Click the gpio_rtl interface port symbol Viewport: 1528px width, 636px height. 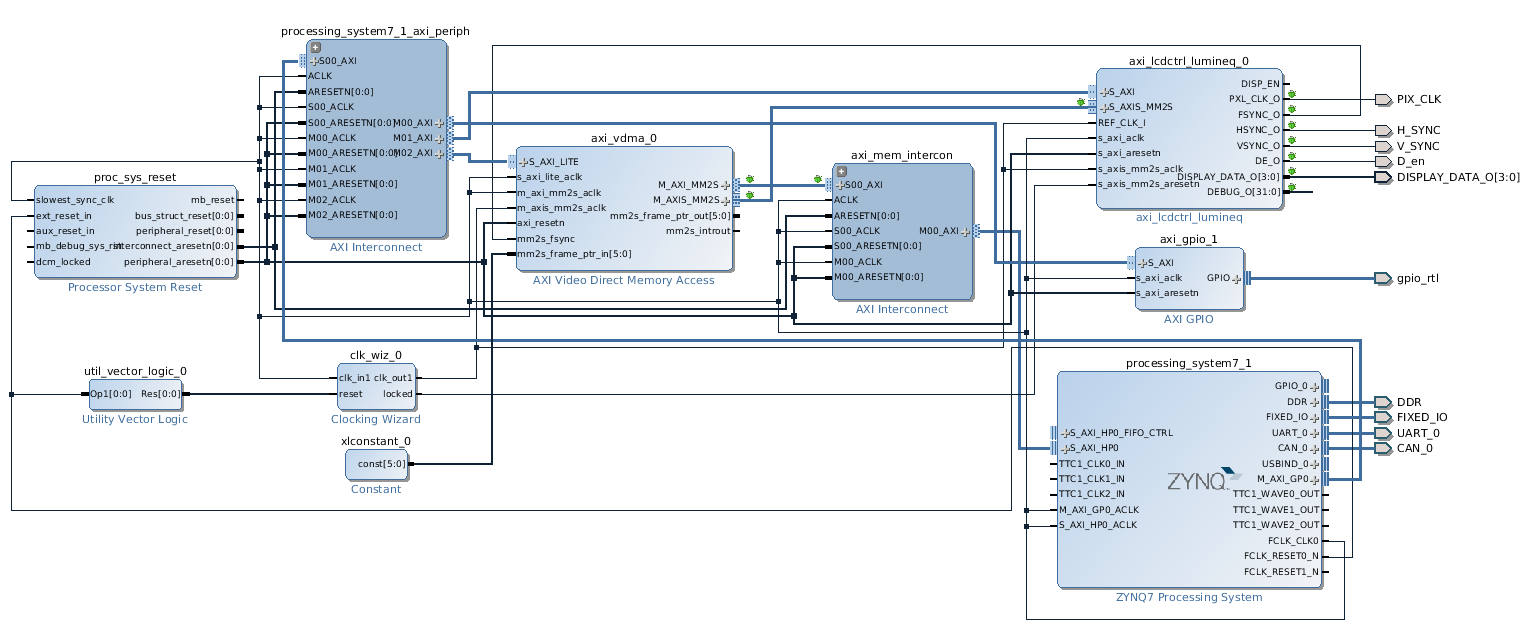pyautogui.click(x=1383, y=278)
